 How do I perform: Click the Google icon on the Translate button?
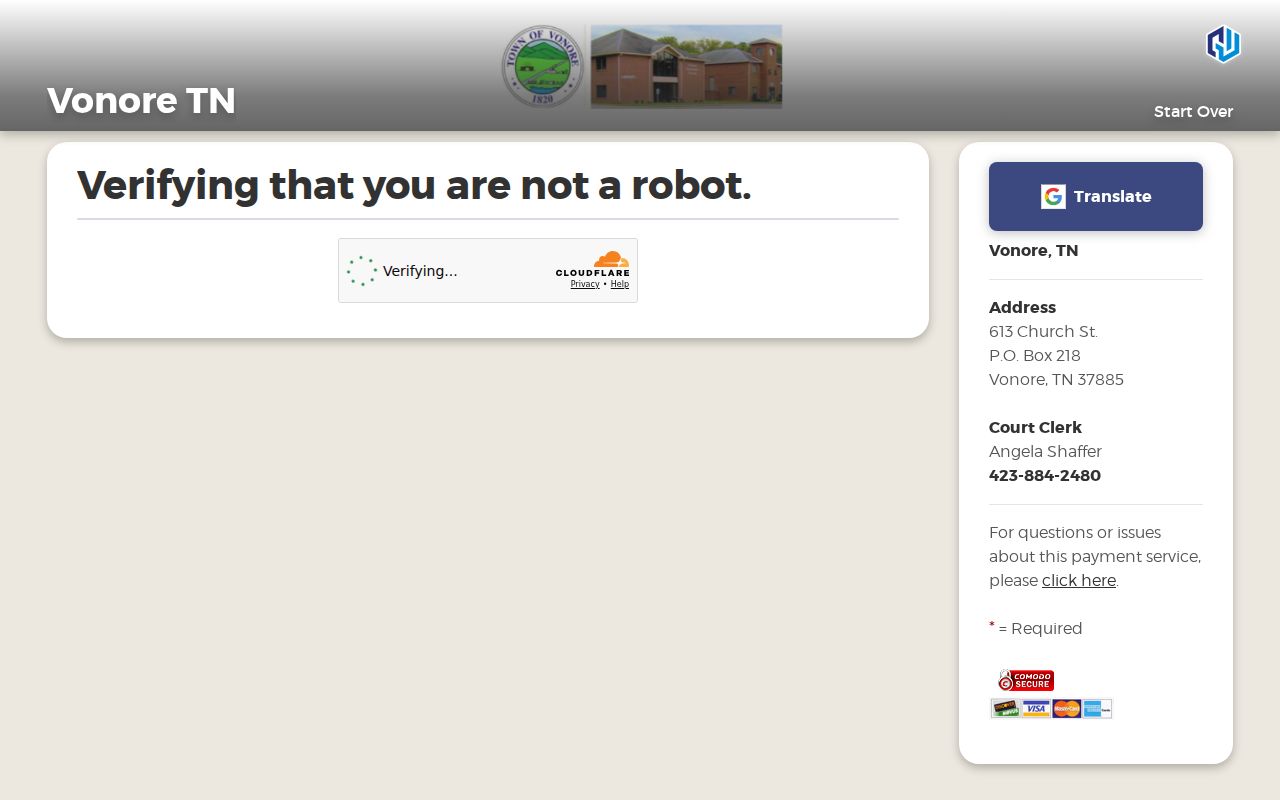(x=1053, y=197)
